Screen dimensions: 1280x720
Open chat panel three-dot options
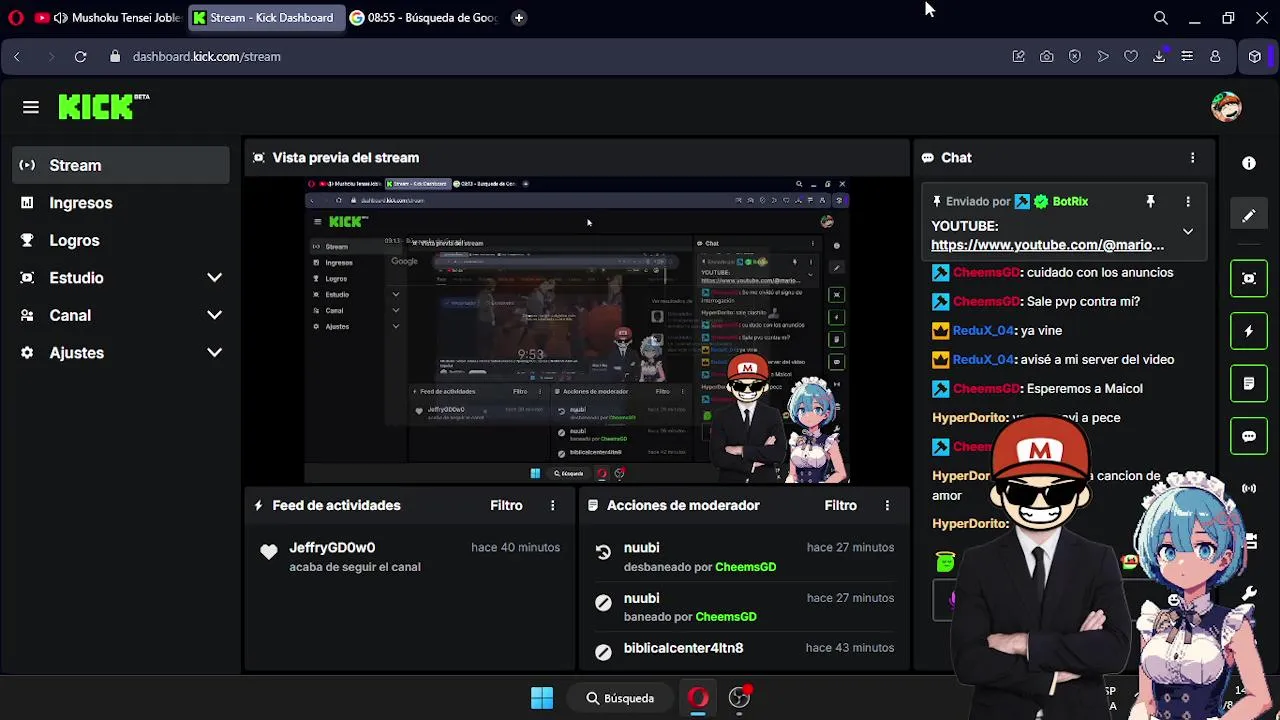coord(1192,158)
